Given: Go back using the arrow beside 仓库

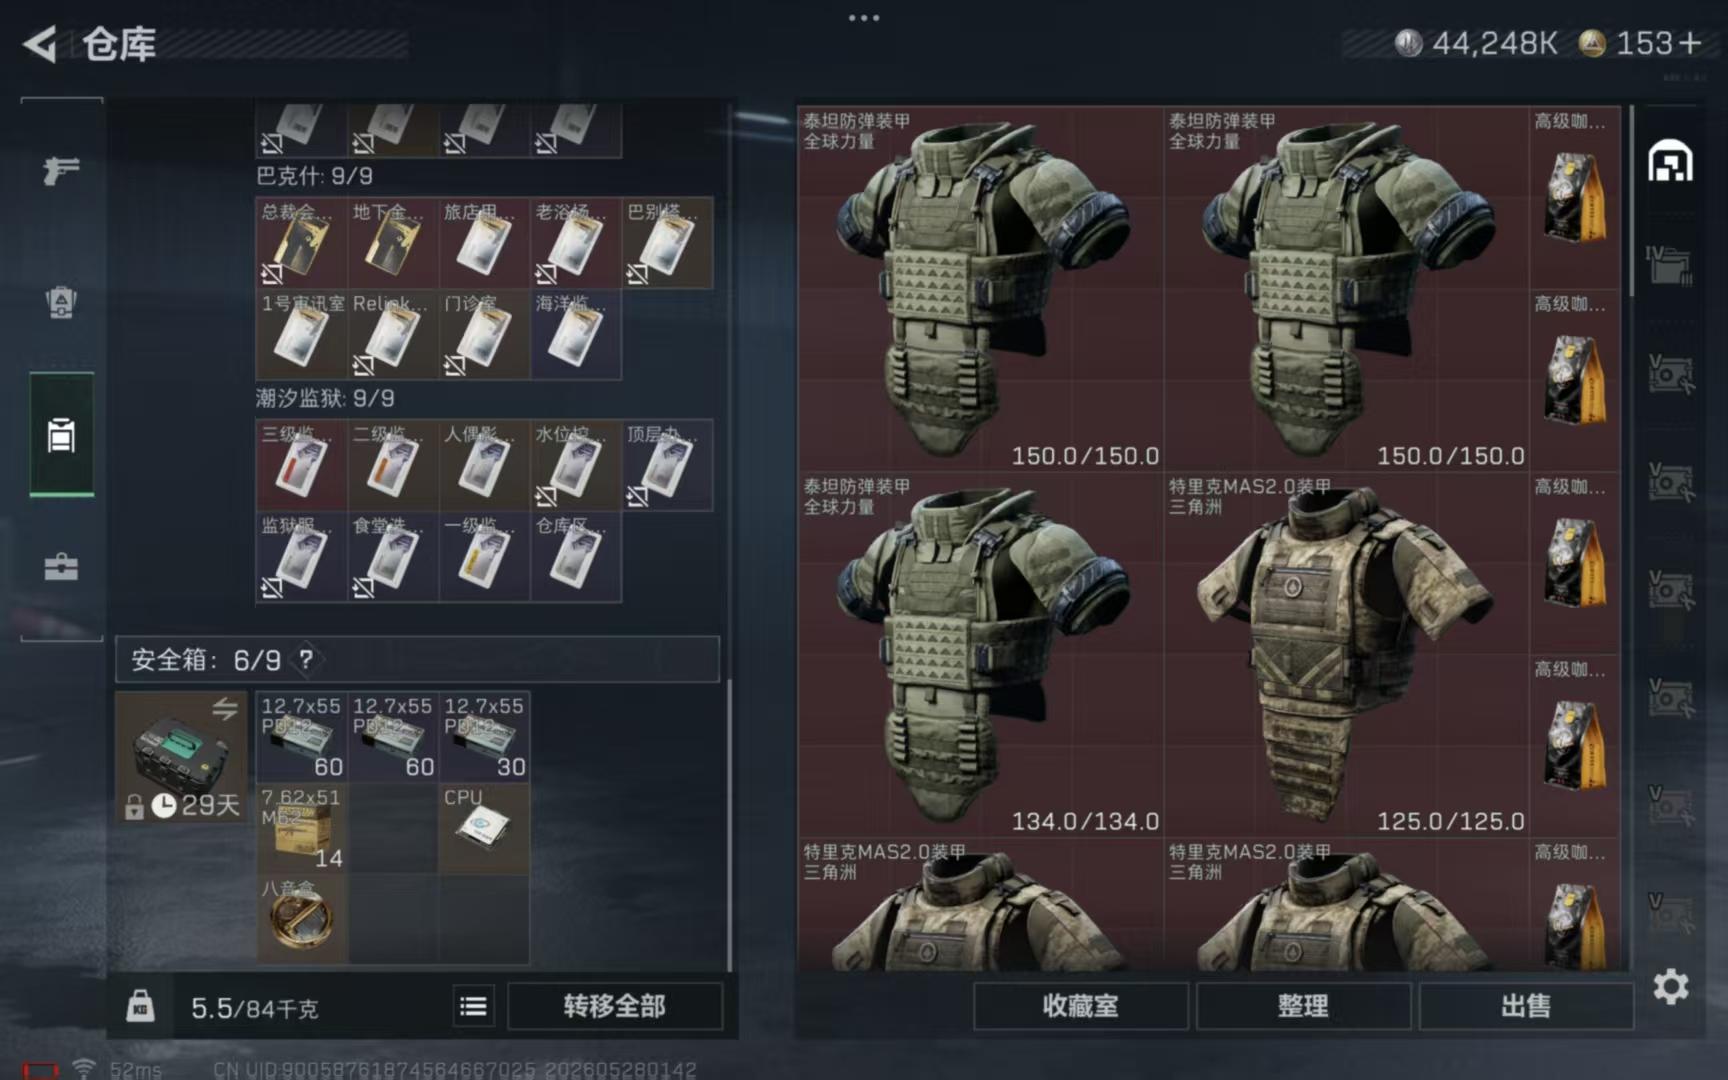Looking at the screenshot, I should point(41,44).
